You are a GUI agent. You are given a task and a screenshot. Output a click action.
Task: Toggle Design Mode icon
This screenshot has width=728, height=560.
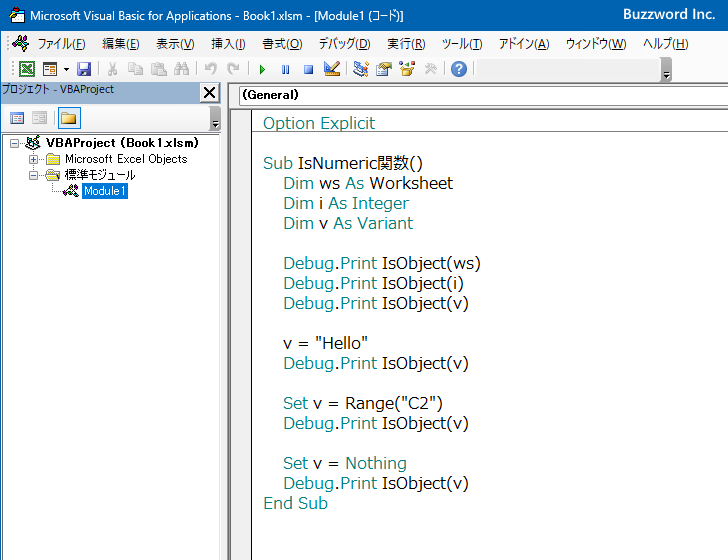point(332,69)
